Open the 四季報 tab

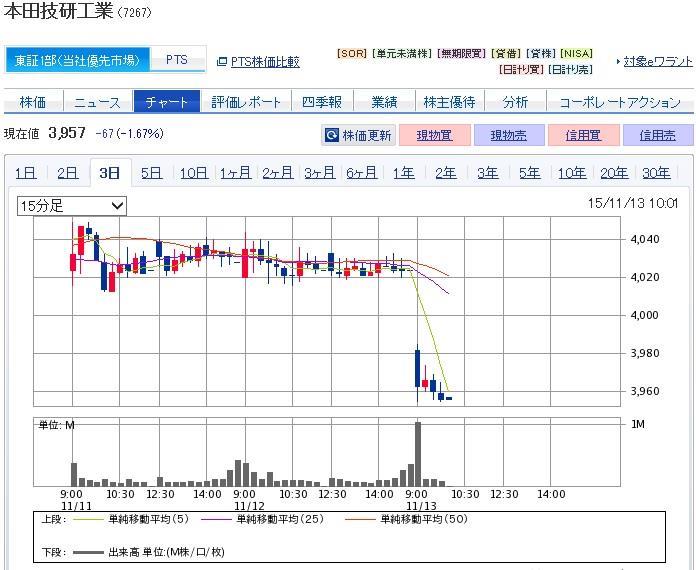(x=322, y=102)
